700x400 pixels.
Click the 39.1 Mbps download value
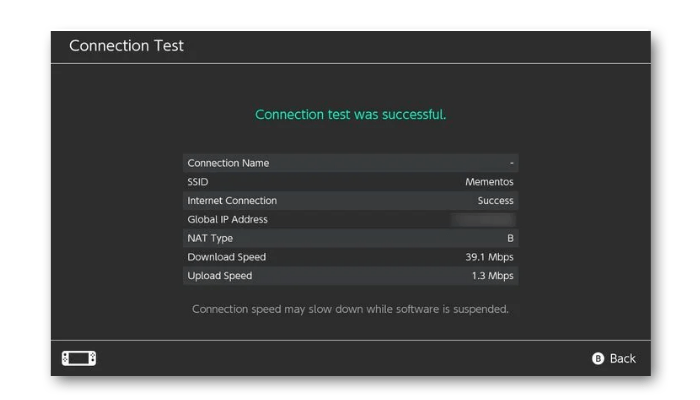(489, 257)
